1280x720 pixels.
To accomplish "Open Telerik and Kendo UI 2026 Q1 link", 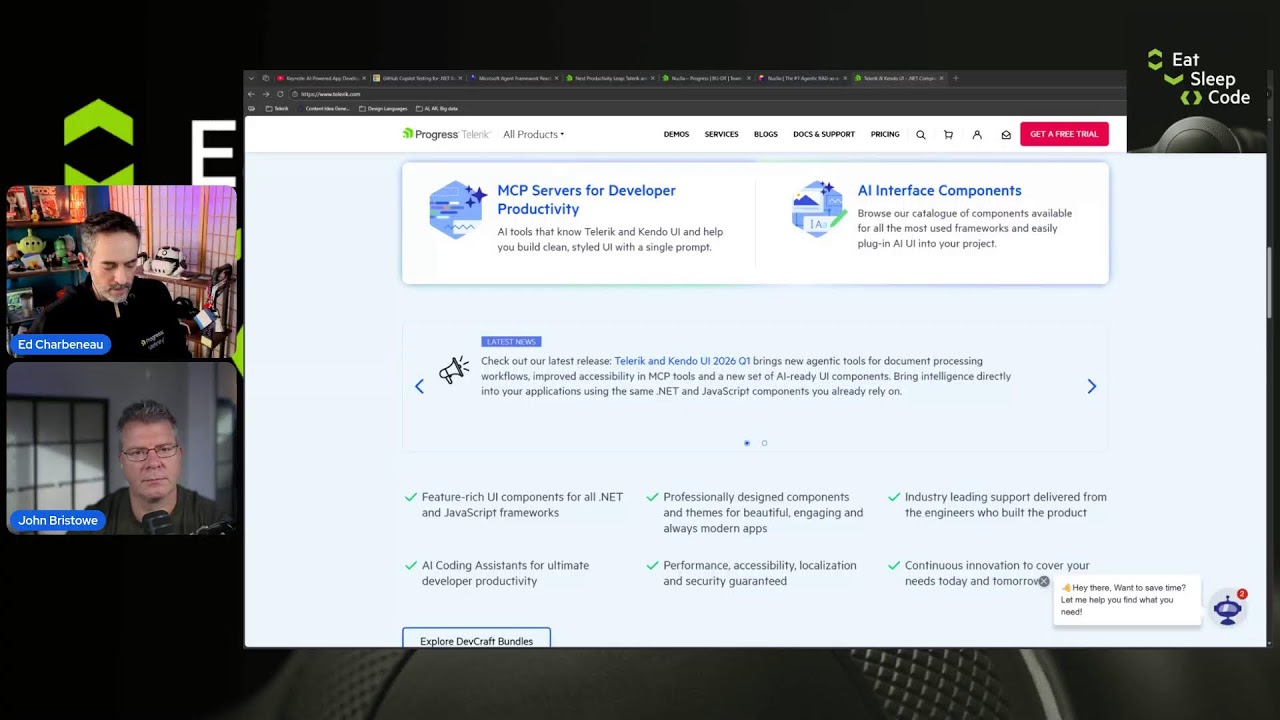I will click(682, 361).
